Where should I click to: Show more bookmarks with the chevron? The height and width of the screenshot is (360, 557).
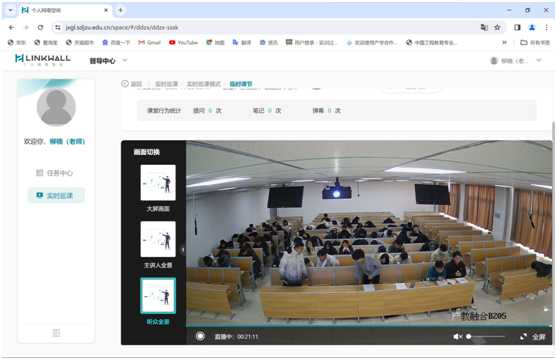(504, 42)
